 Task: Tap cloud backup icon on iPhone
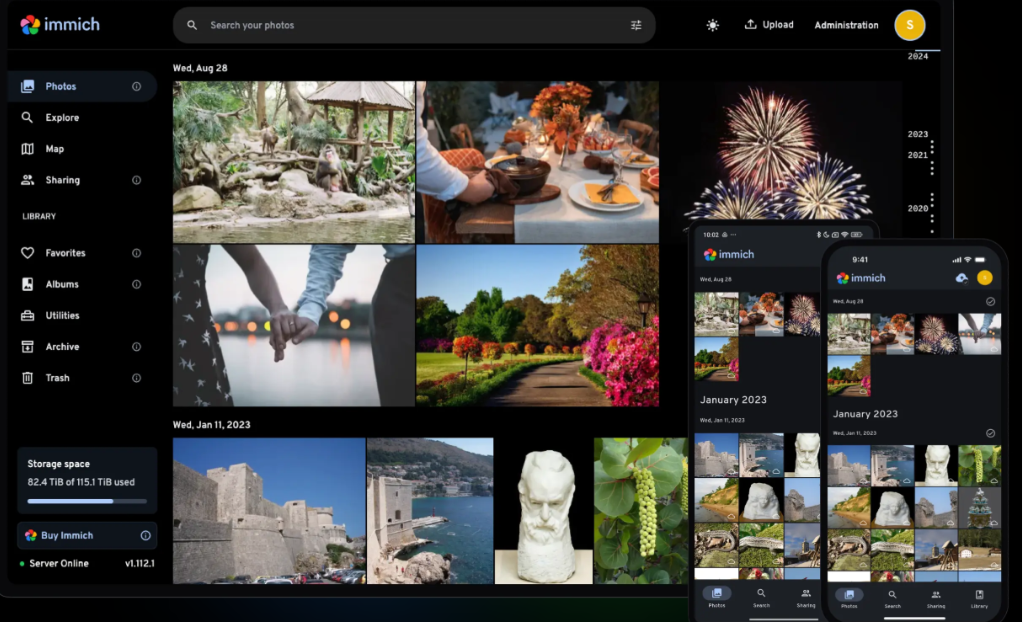962,278
